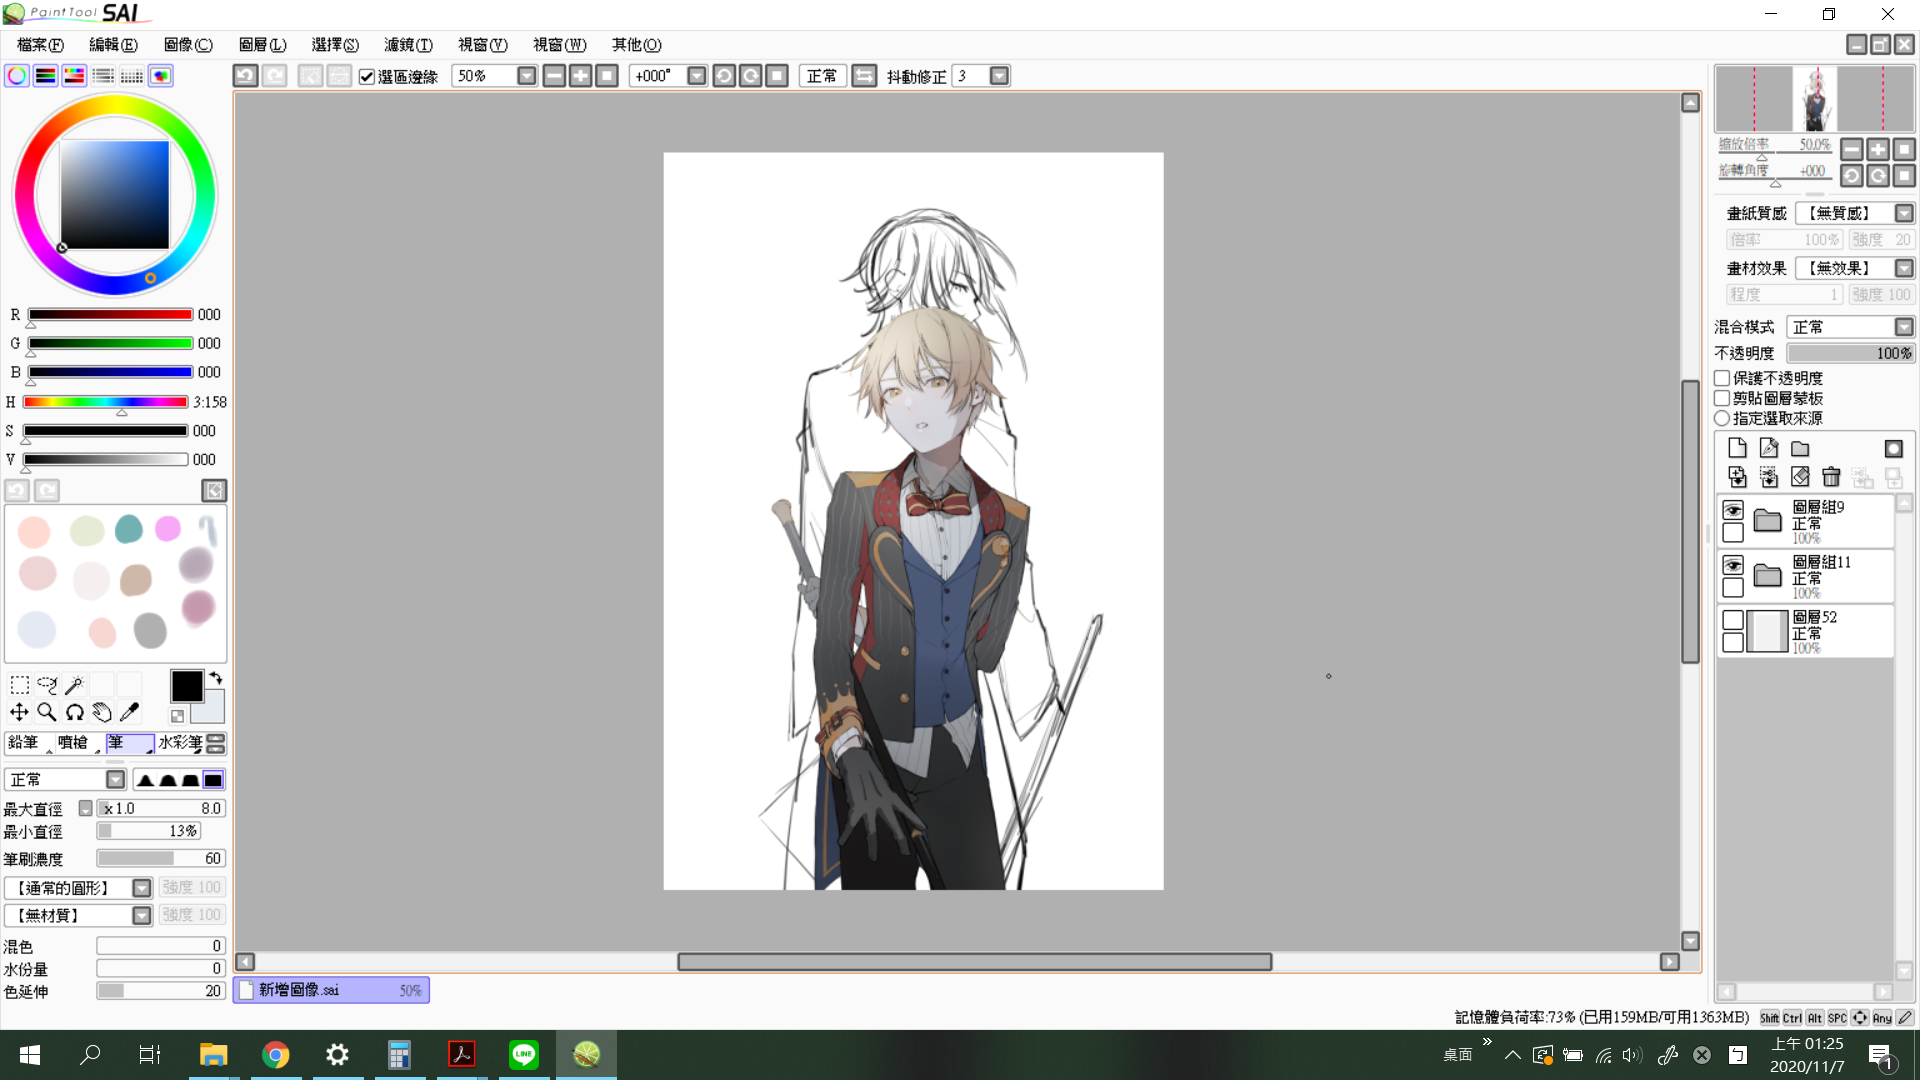Open the 畫材效果 dropdown

(1904, 268)
